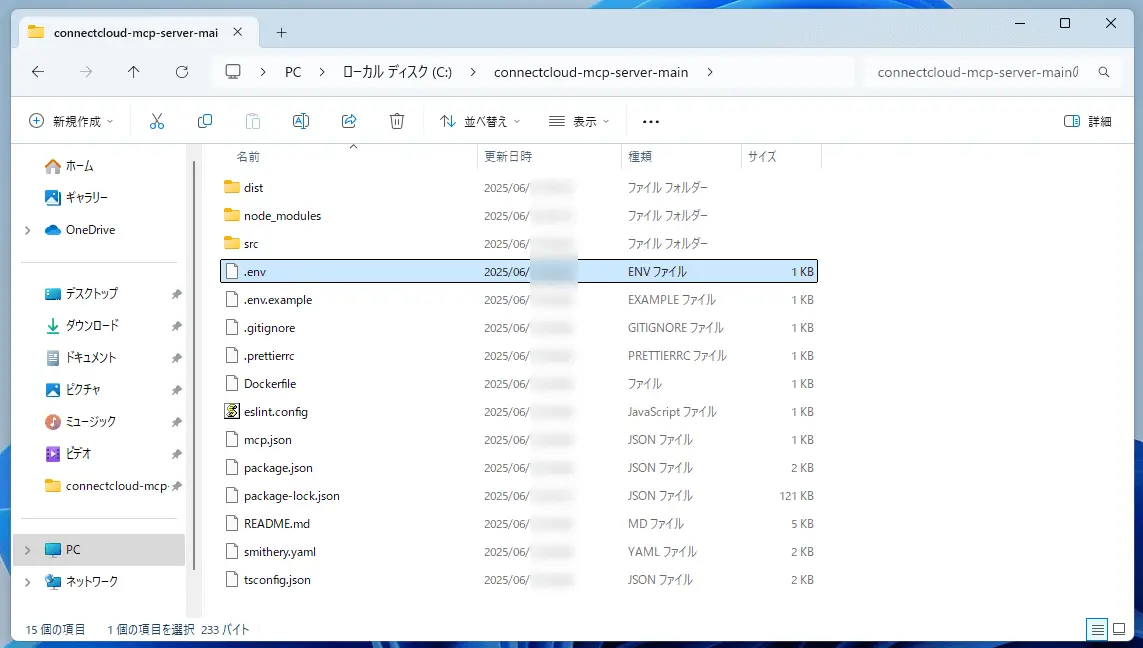Expand chevron after connectcloud-mcp-server-main in path
The width and height of the screenshot is (1143, 648).
[710, 72]
